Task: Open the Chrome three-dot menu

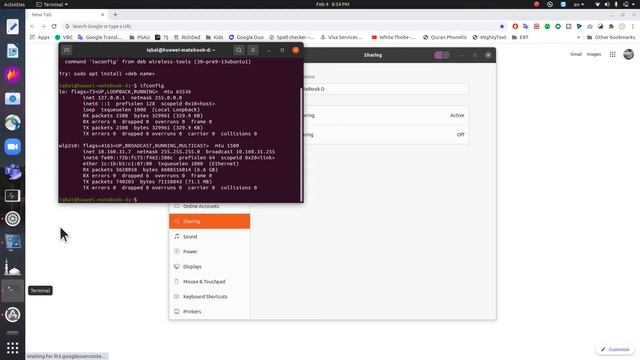Action: [633, 26]
